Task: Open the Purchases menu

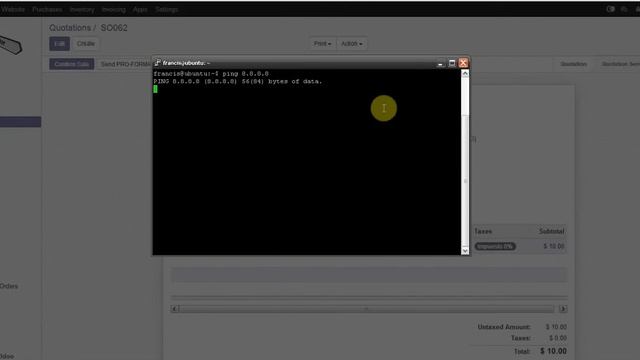Action: click(x=47, y=9)
